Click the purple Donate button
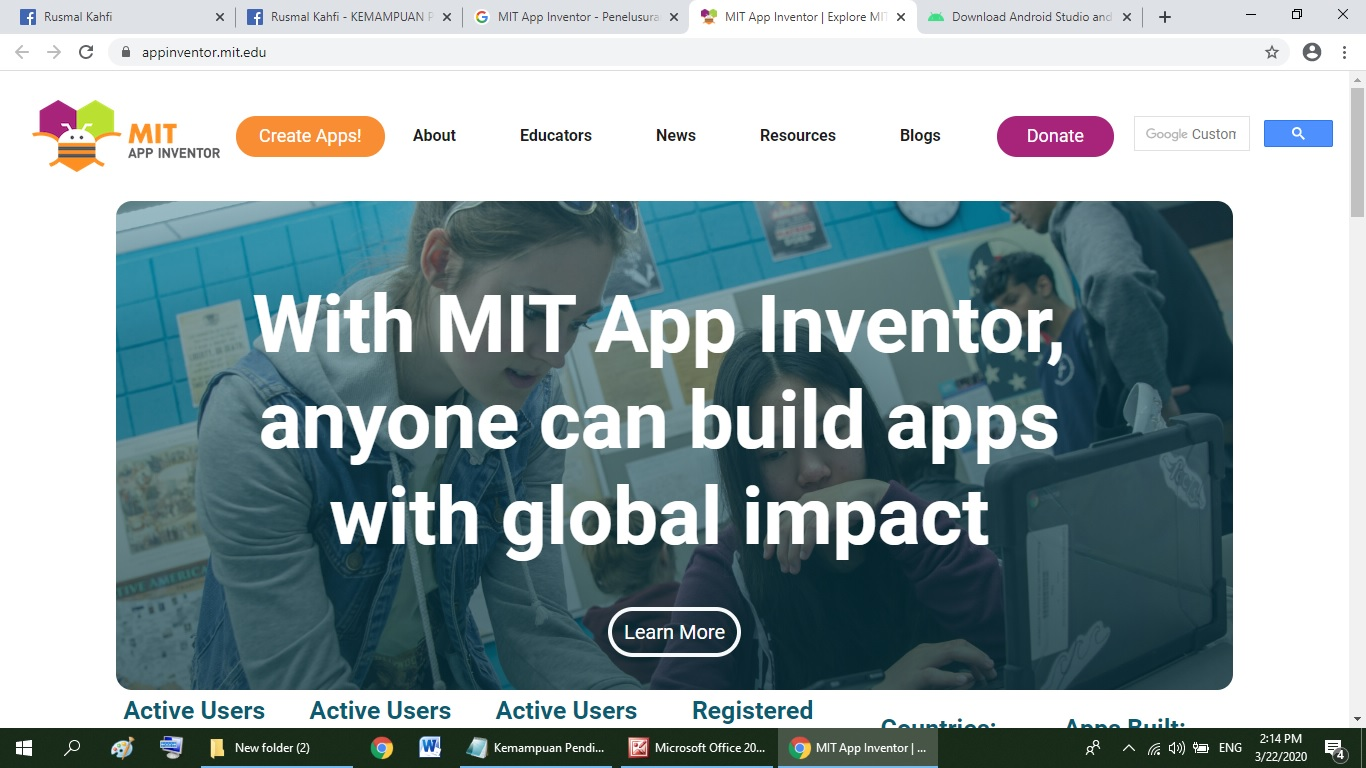This screenshot has height=768, width=1366. point(1055,136)
